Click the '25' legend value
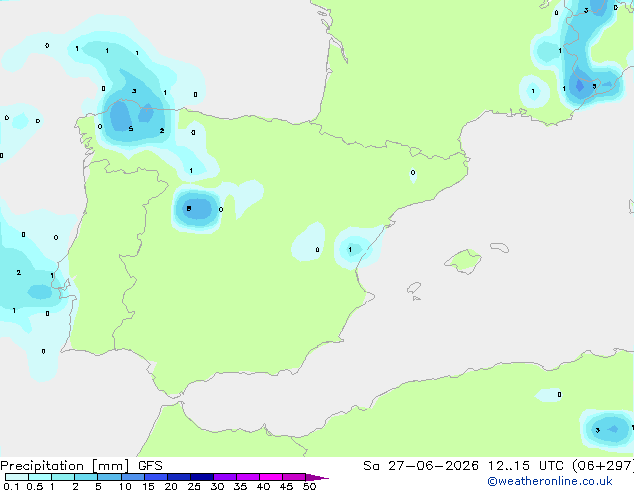The image size is (634, 490). click(194, 486)
